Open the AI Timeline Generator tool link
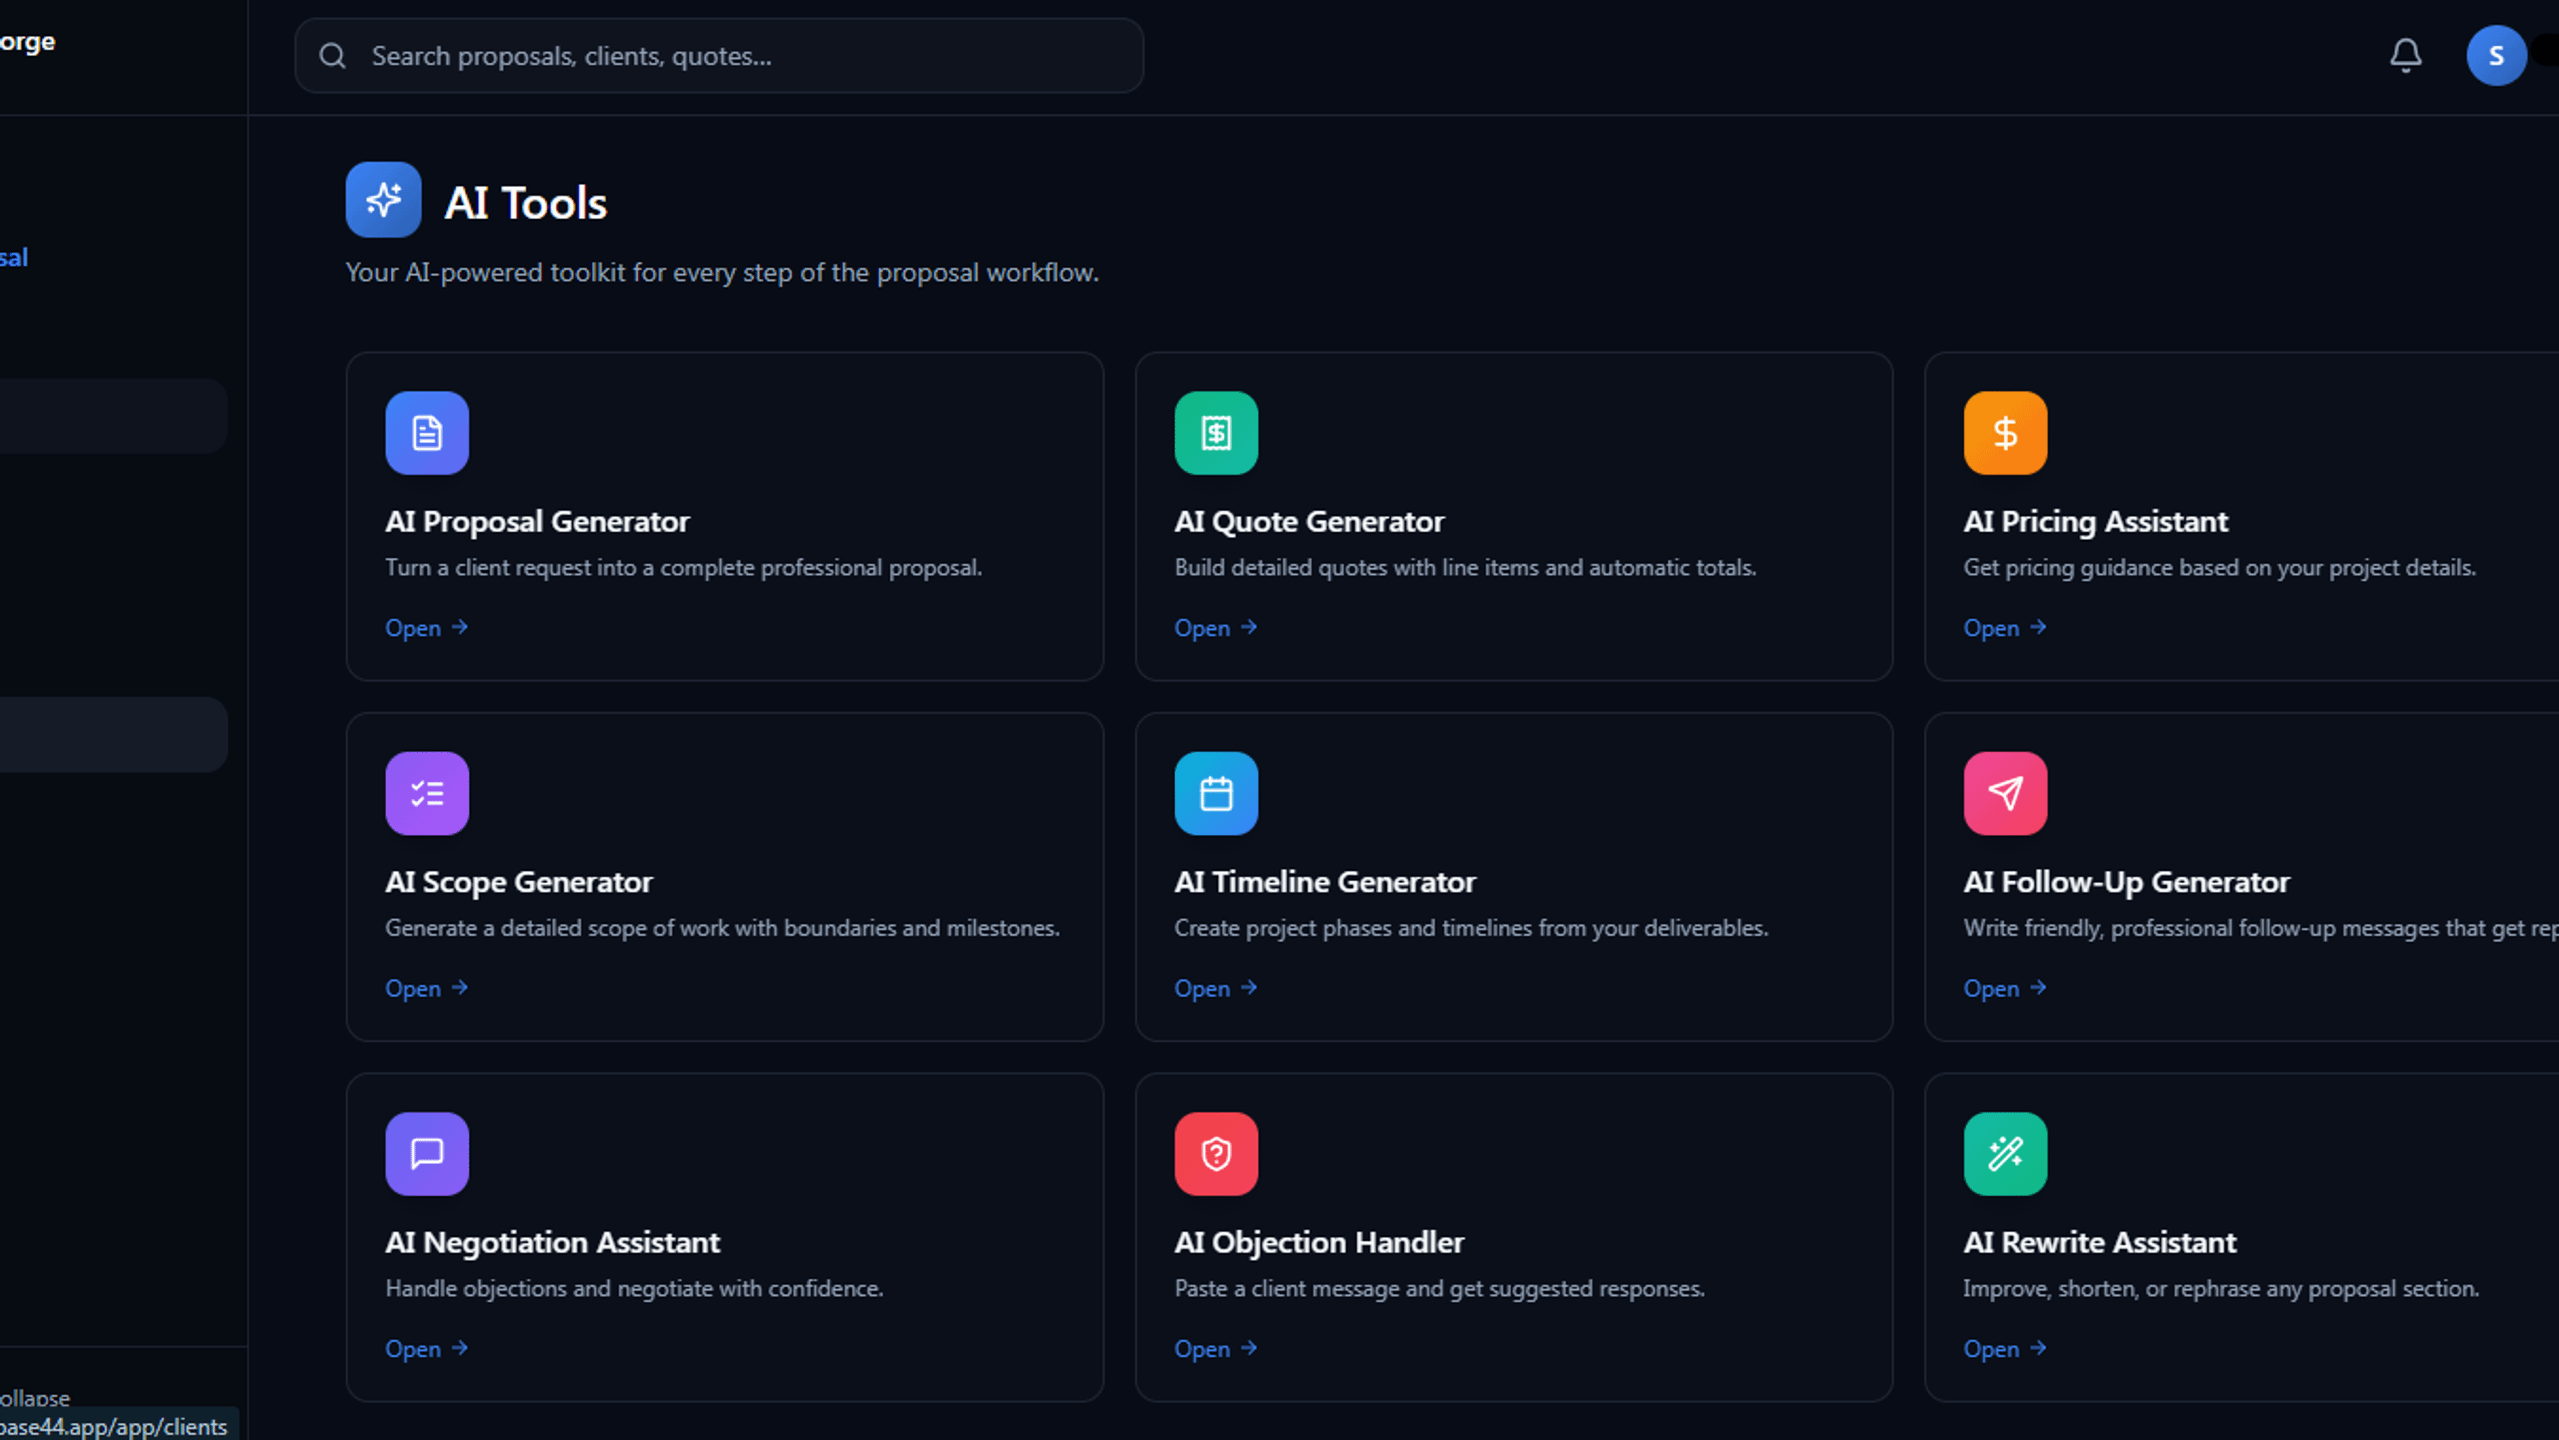 pyautogui.click(x=1216, y=988)
